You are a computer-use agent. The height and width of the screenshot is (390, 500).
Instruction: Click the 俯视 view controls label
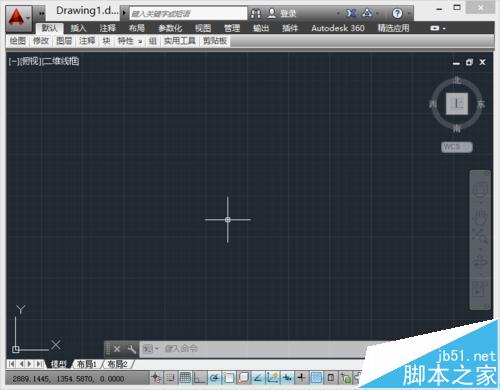tap(30, 61)
